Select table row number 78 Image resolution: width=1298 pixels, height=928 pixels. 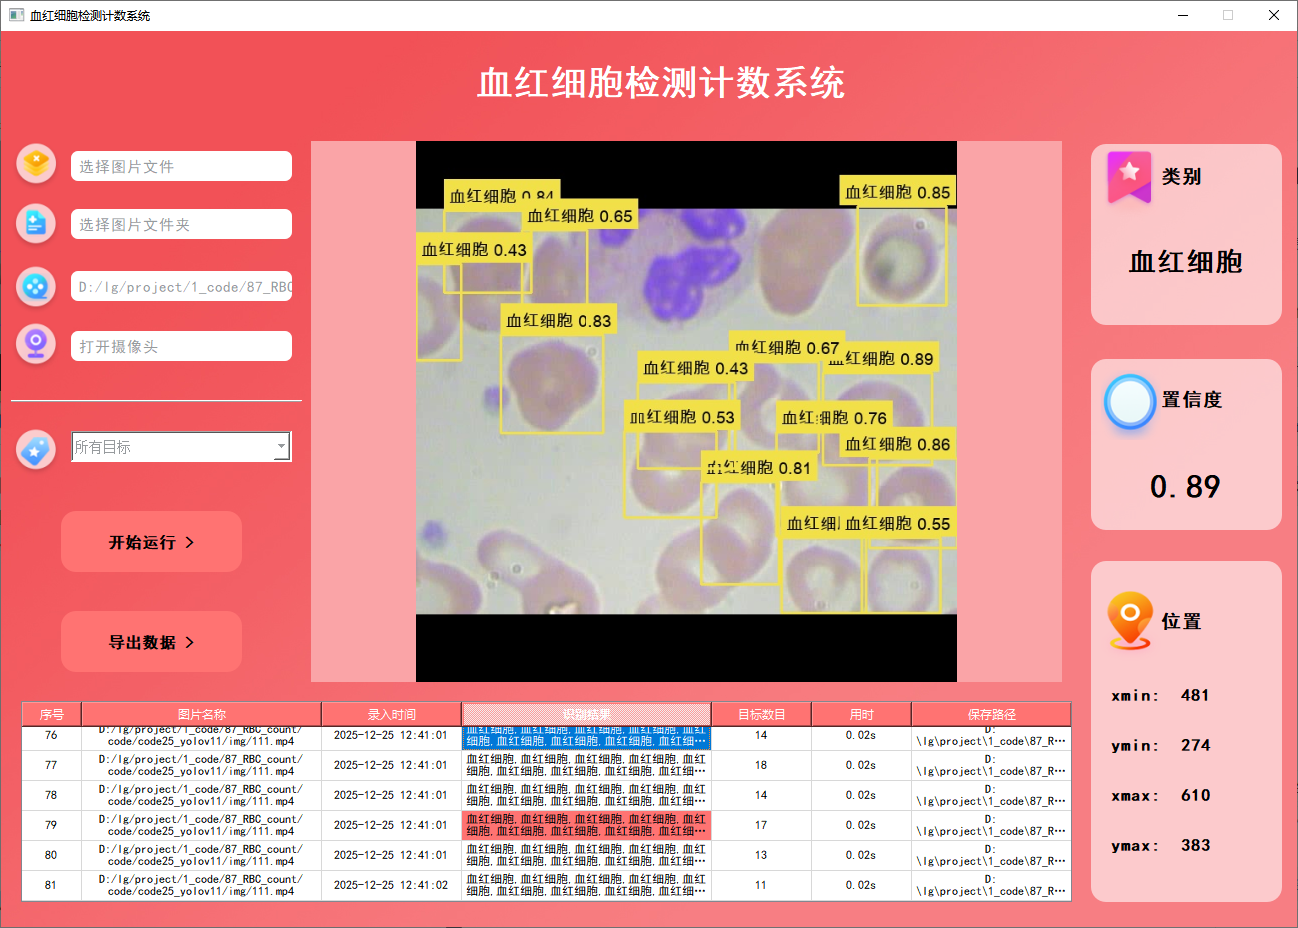[546, 795]
